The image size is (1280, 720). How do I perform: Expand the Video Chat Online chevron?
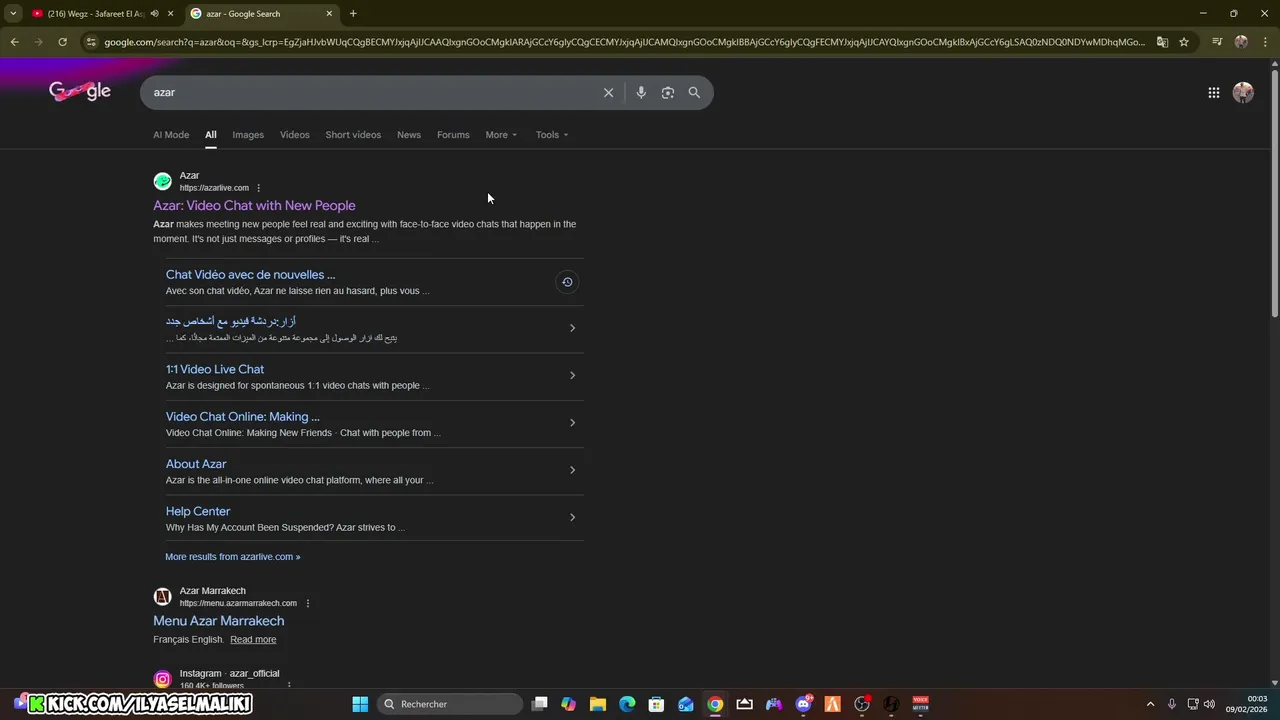[x=572, y=422]
